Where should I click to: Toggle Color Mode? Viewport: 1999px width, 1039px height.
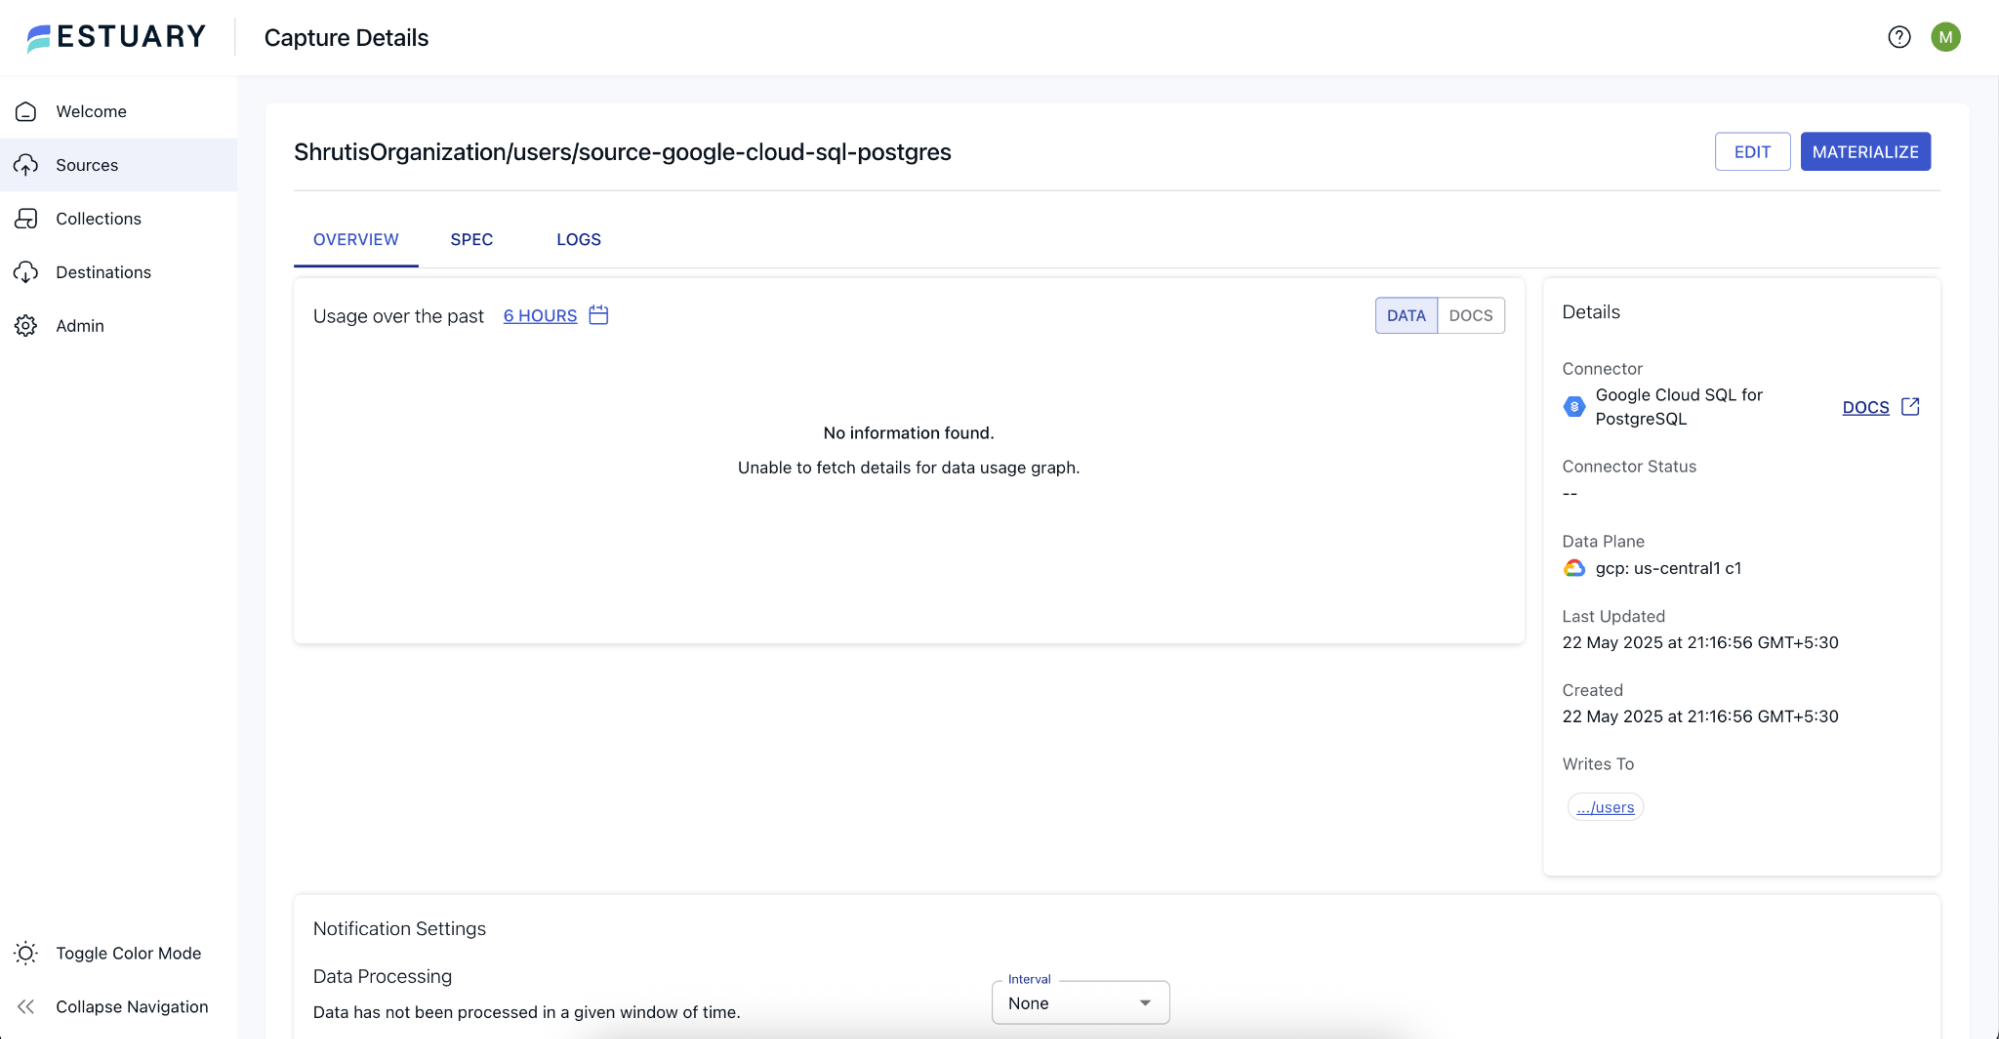pos(118,953)
